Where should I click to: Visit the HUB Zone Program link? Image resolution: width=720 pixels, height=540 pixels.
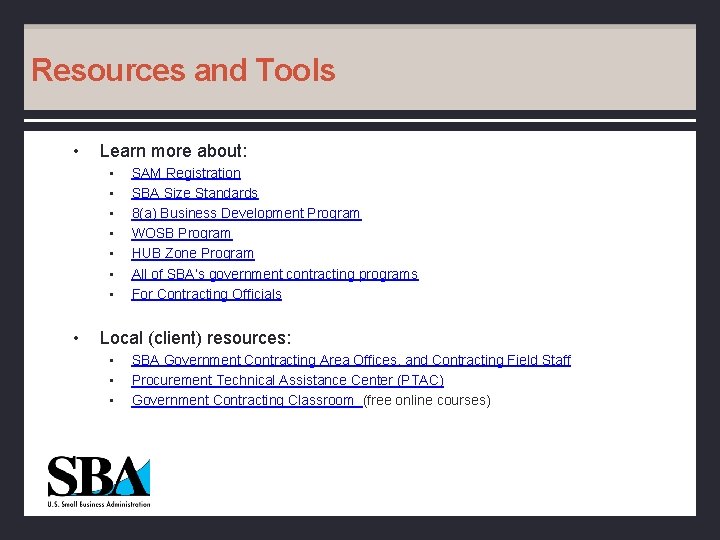coord(193,253)
